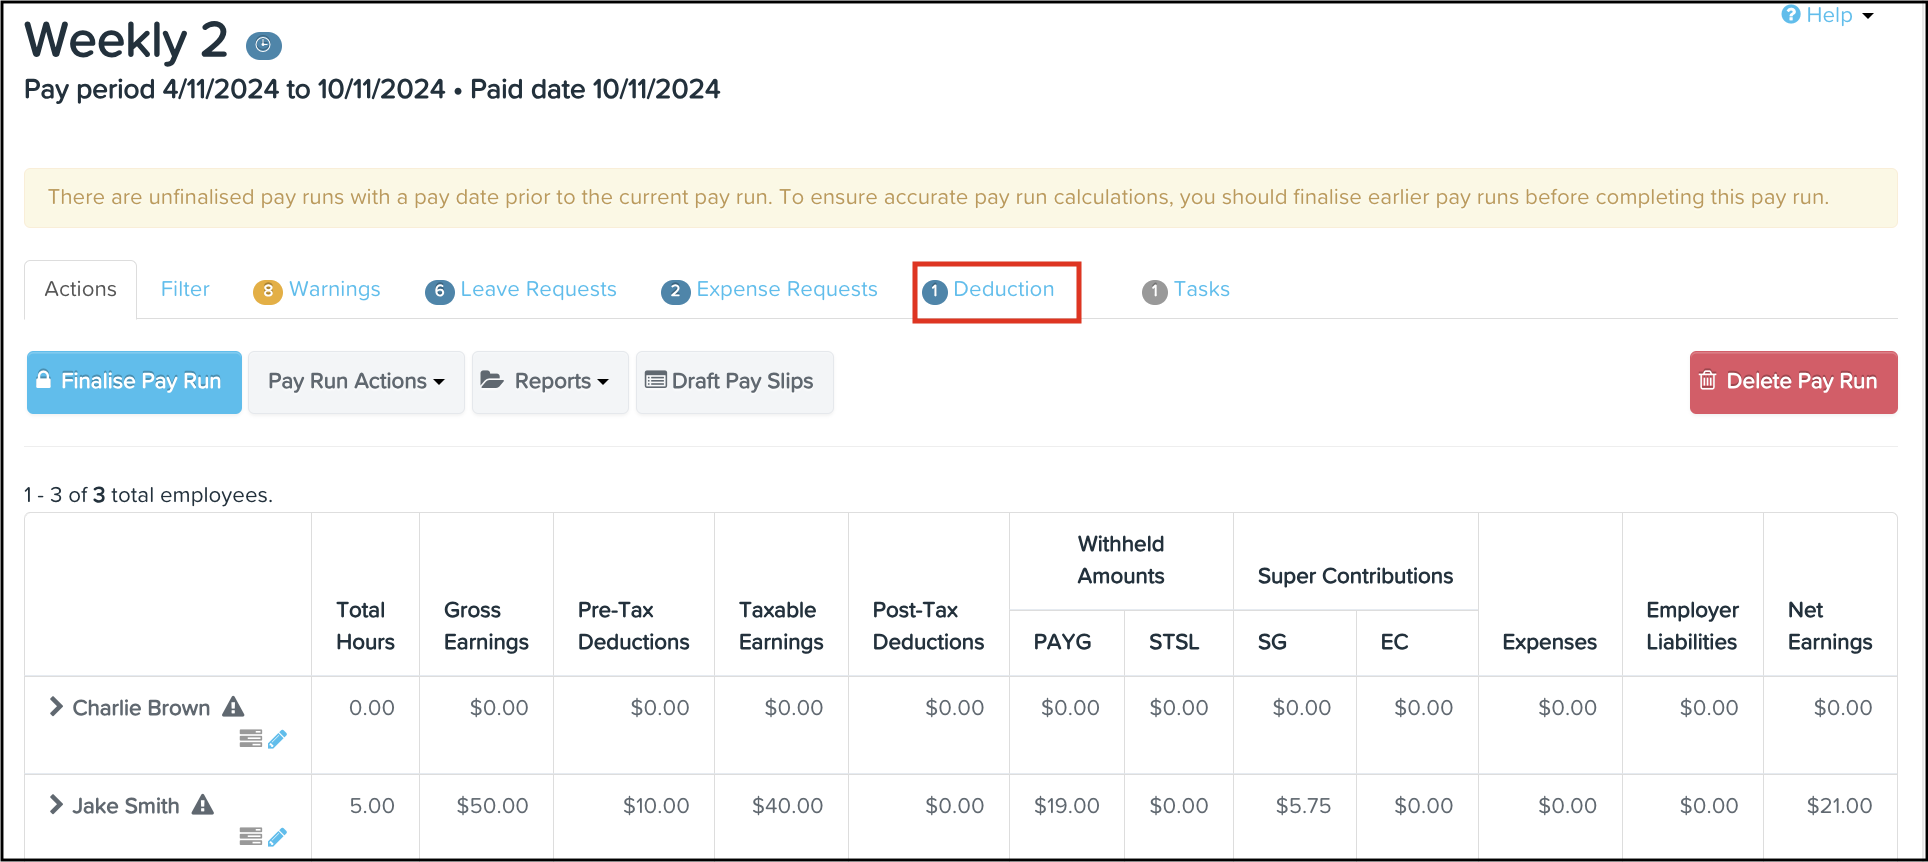Click Charlie Brown's grey list lines icon
The height and width of the screenshot is (862, 1928).
250,739
